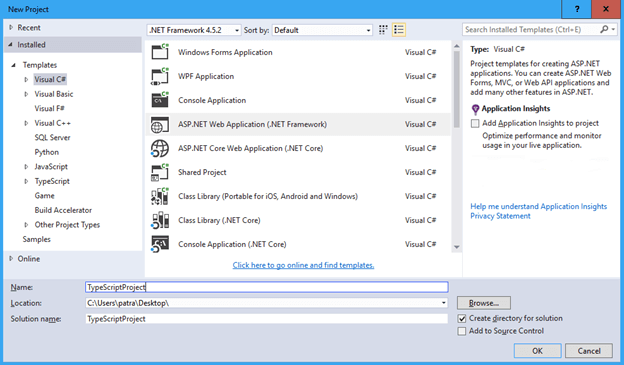Click the Application Insights lightbulb icon
624x365 pixels.
(475, 109)
